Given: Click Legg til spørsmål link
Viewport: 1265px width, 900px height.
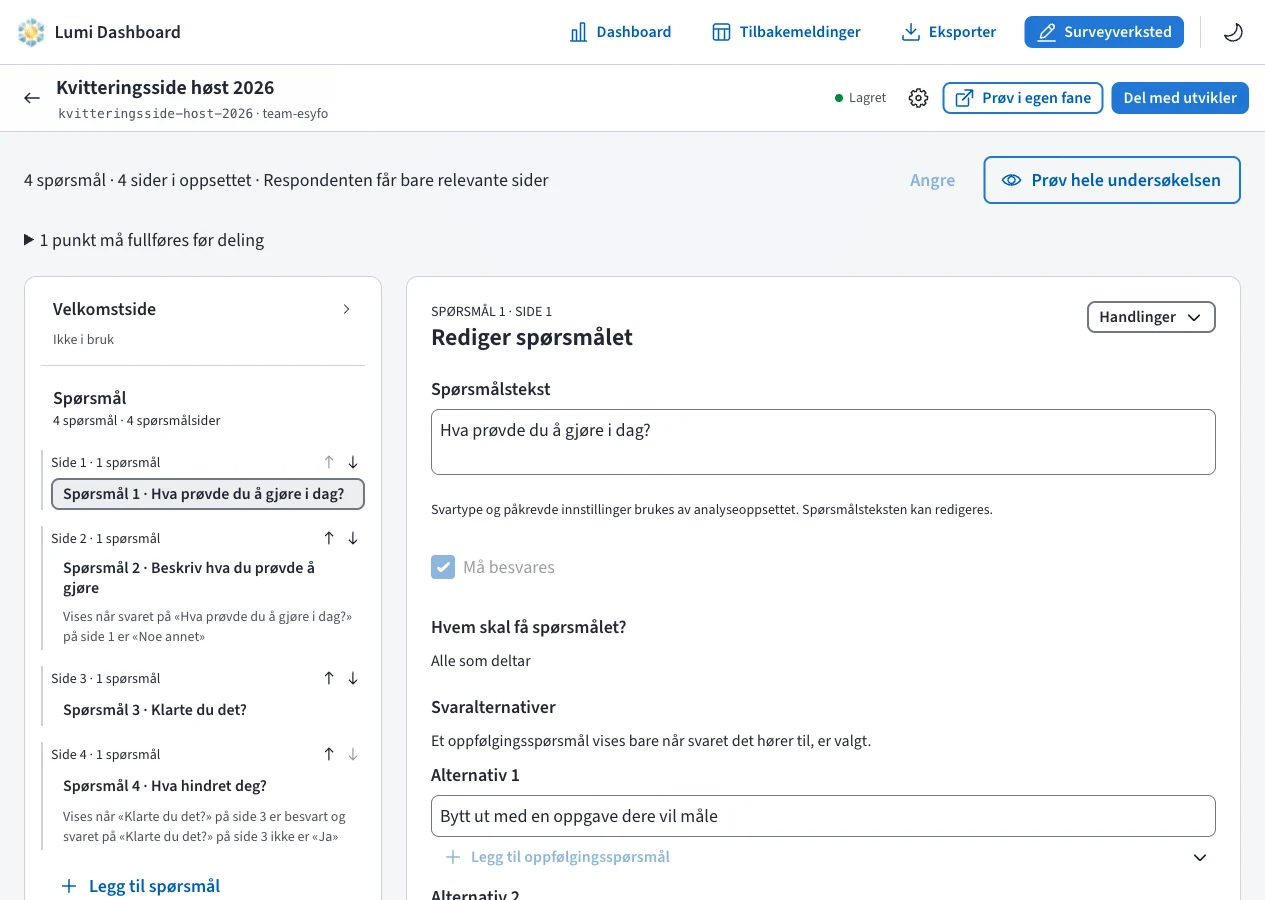Looking at the screenshot, I should [141, 886].
